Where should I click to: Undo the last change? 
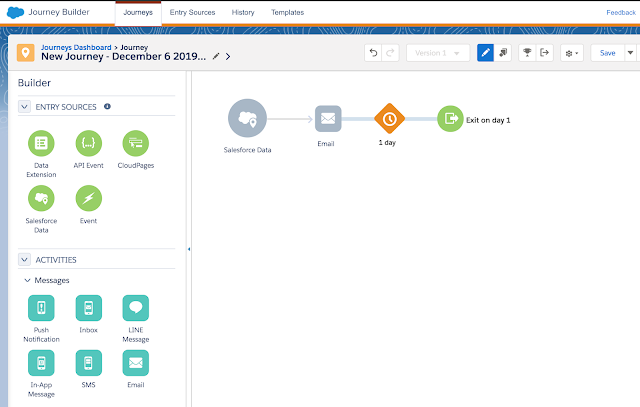(x=373, y=53)
